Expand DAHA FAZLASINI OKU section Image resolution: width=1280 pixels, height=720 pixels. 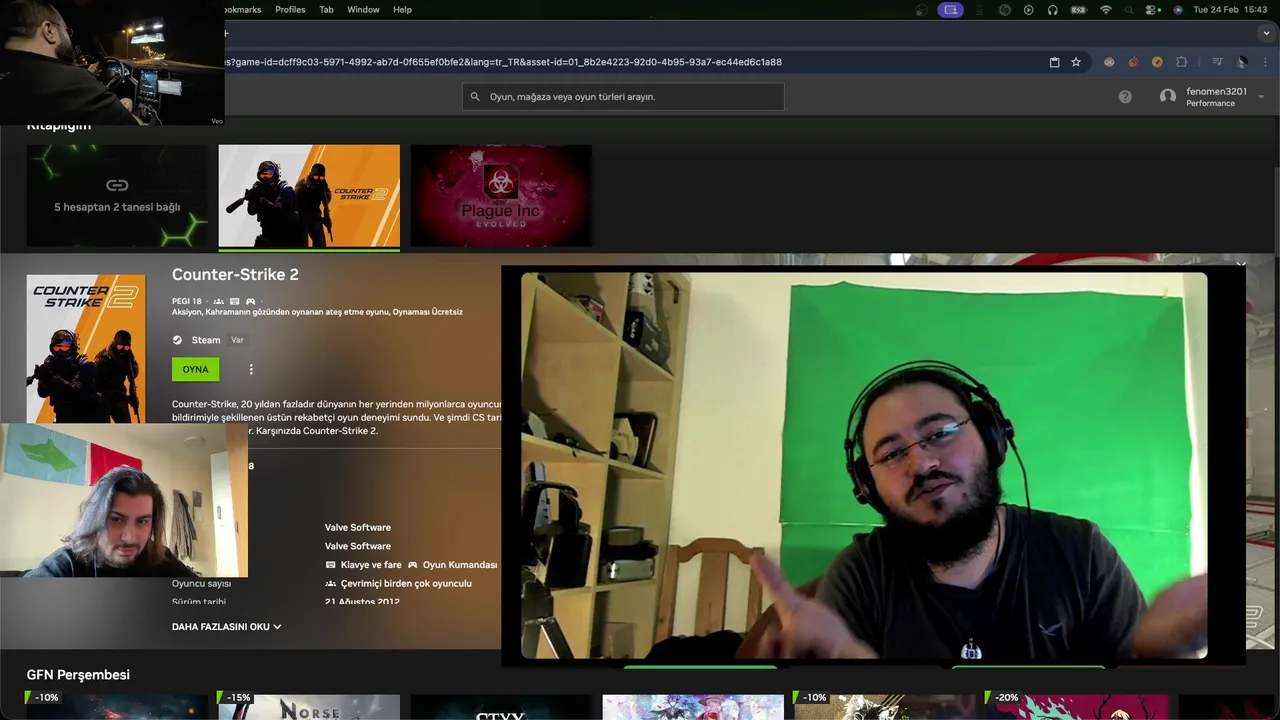click(227, 627)
